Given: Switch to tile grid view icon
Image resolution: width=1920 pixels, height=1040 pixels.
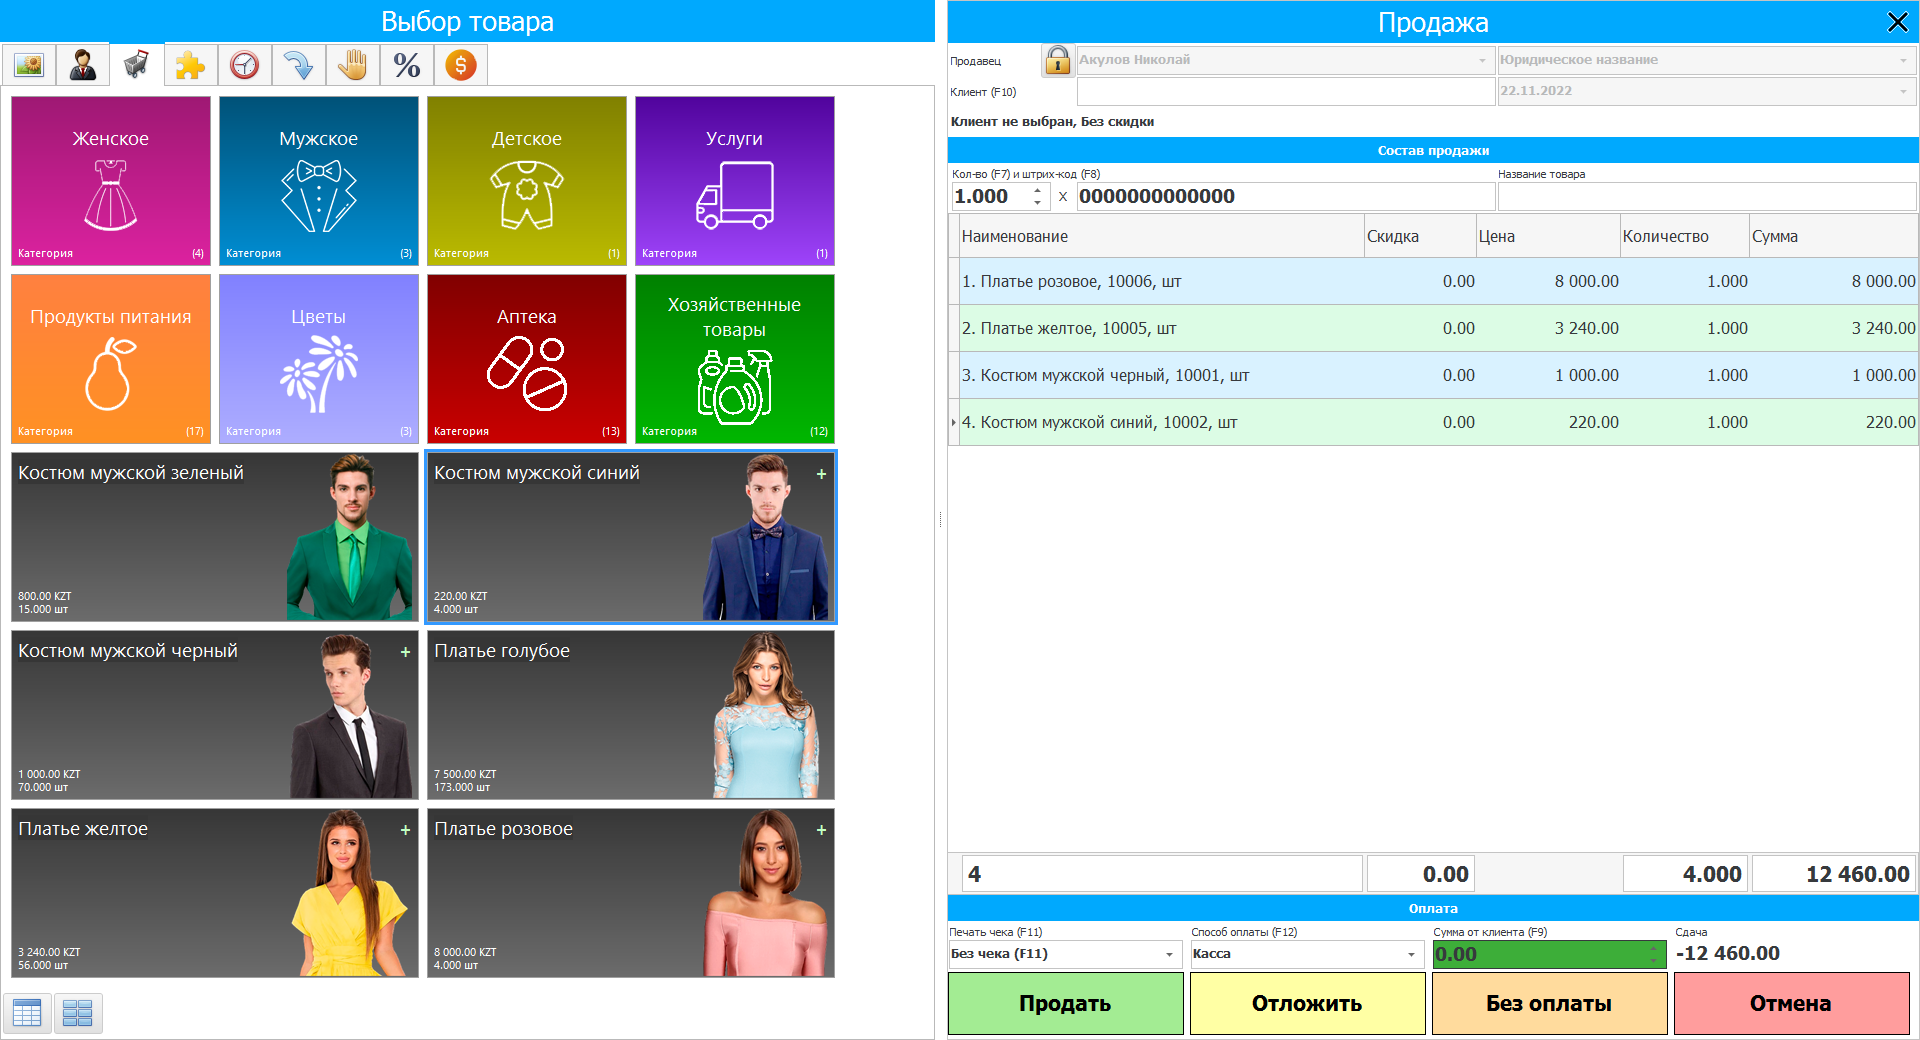Looking at the screenshot, I should [x=77, y=1013].
